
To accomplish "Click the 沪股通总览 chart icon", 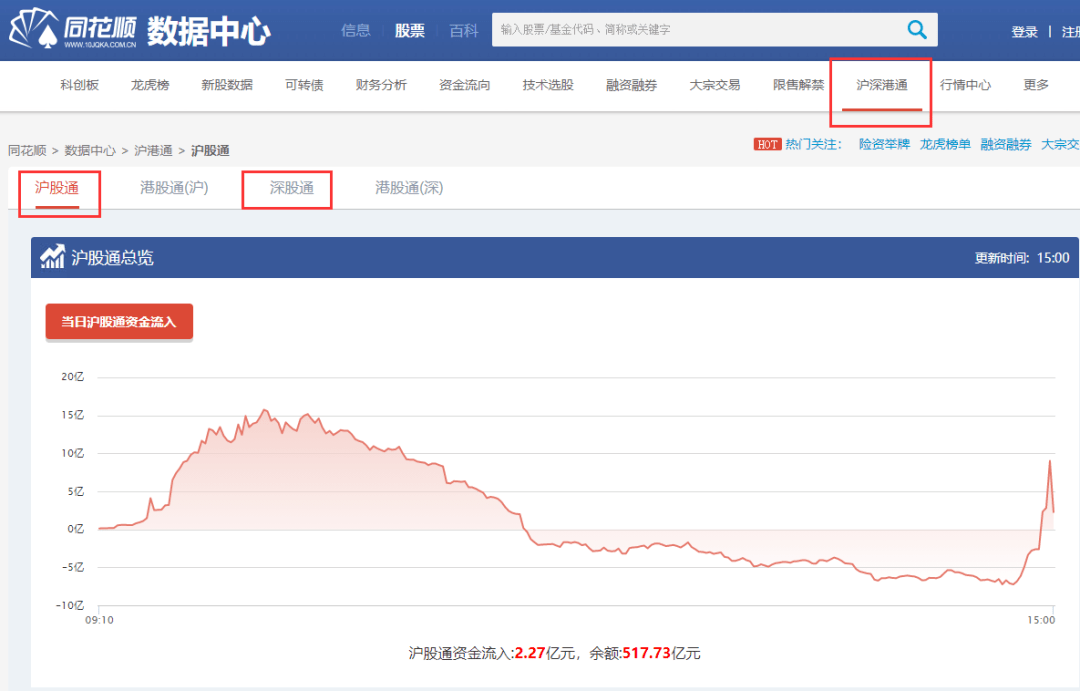I will pos(52,257).
